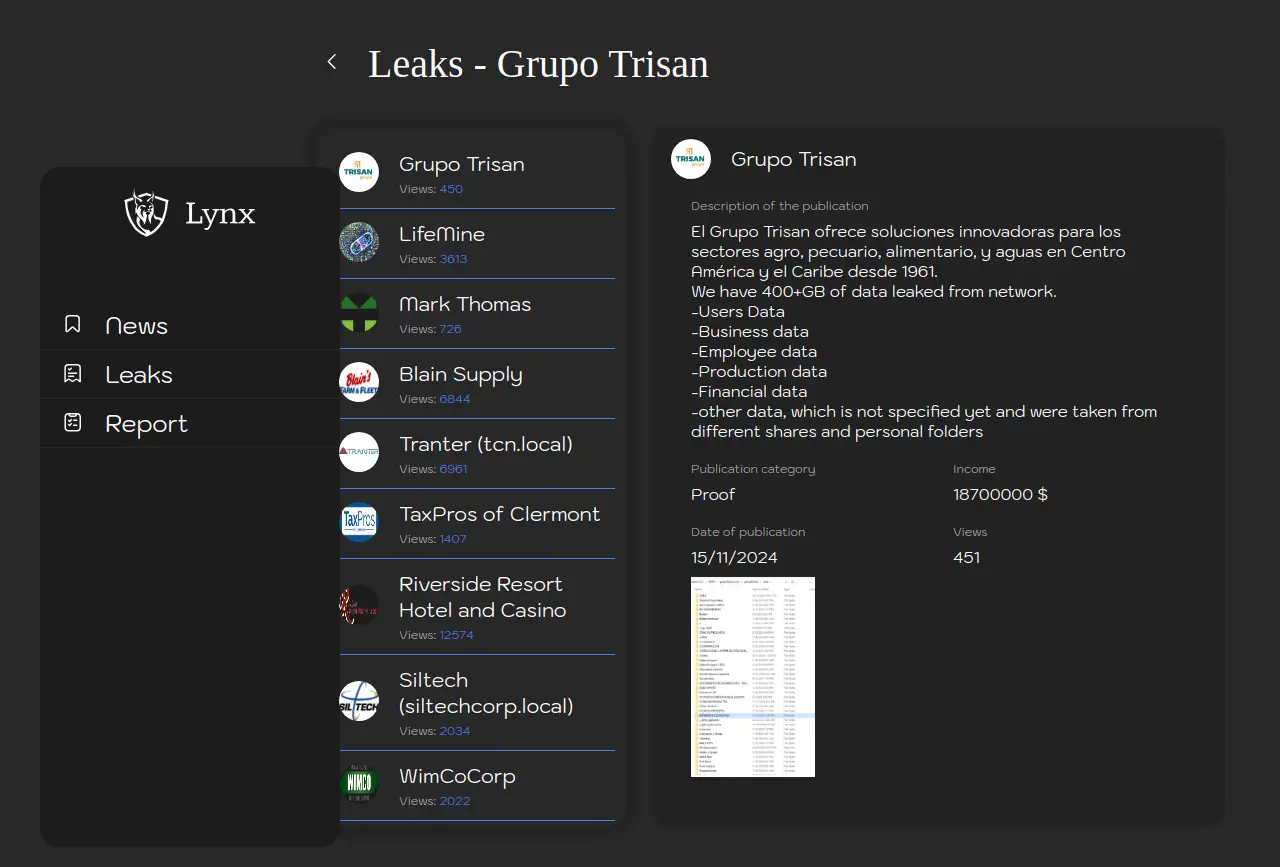Click the Tranter logo in the list
1280x867 pixels.
click(359, 452)
